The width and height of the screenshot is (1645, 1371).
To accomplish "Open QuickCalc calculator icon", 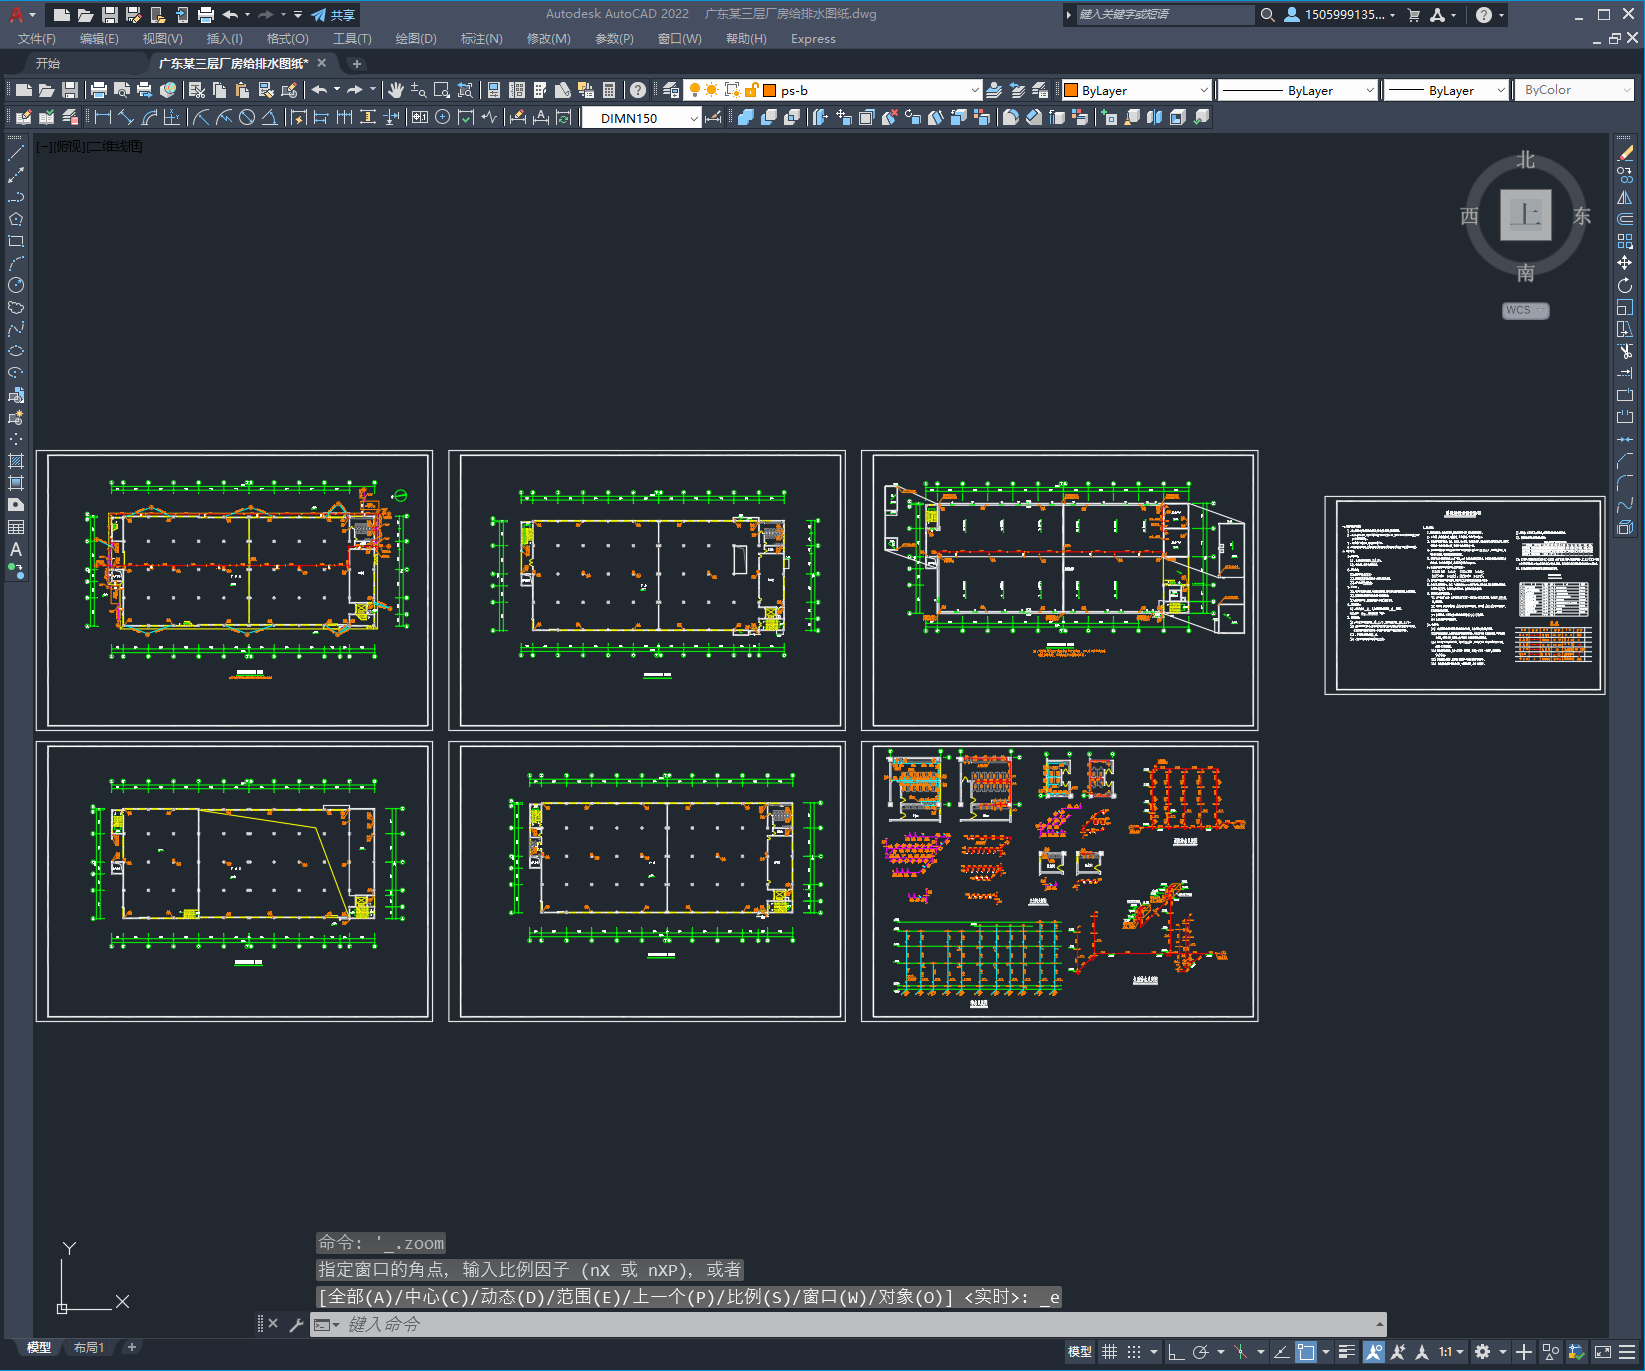I will point(609,90).
